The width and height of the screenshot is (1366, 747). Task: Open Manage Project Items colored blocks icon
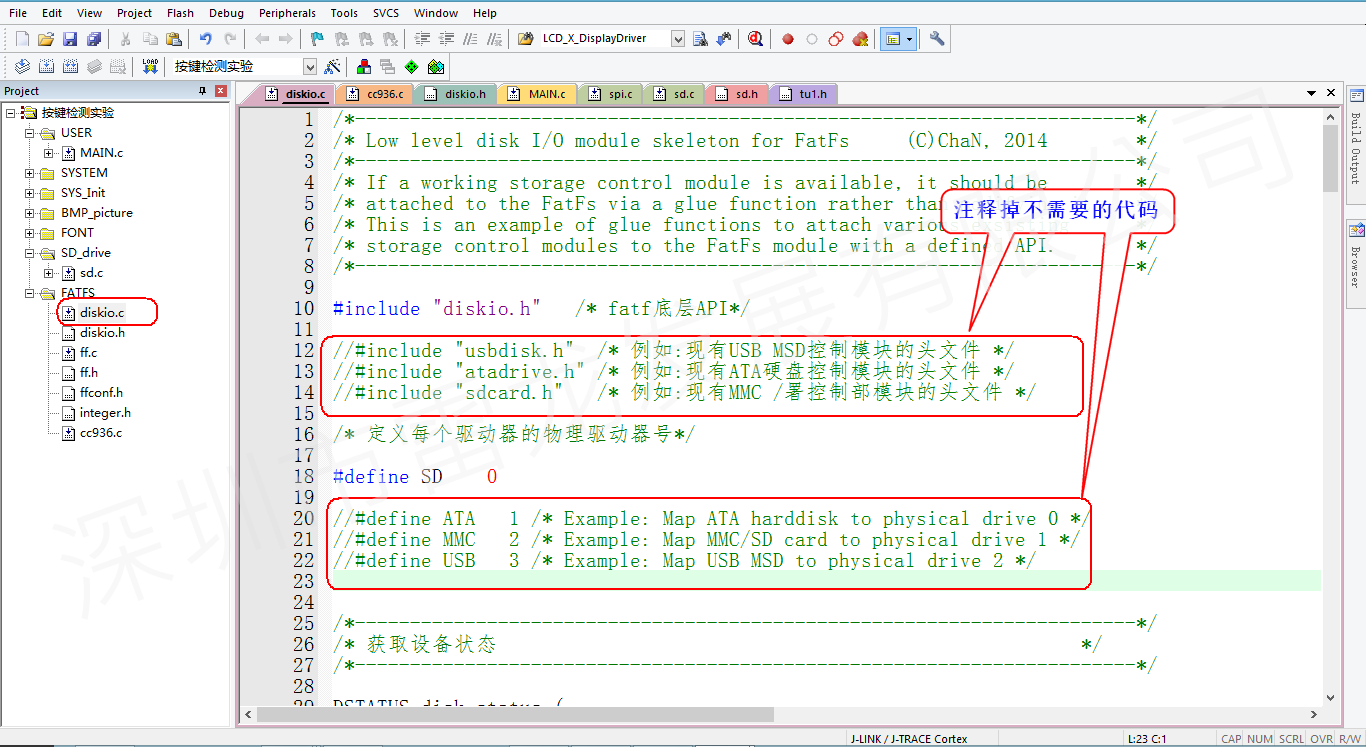pyautogui.click(x=364, y=66)
